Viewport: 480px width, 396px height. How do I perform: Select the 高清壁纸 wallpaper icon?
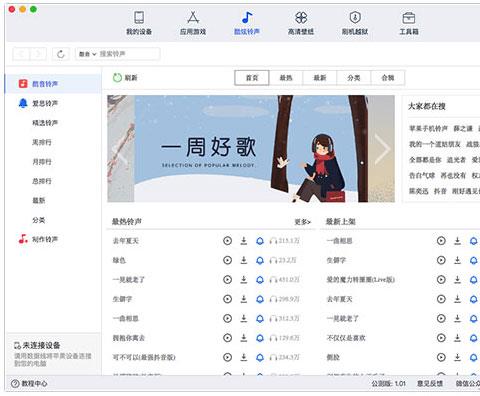click(x=301, y=17)
